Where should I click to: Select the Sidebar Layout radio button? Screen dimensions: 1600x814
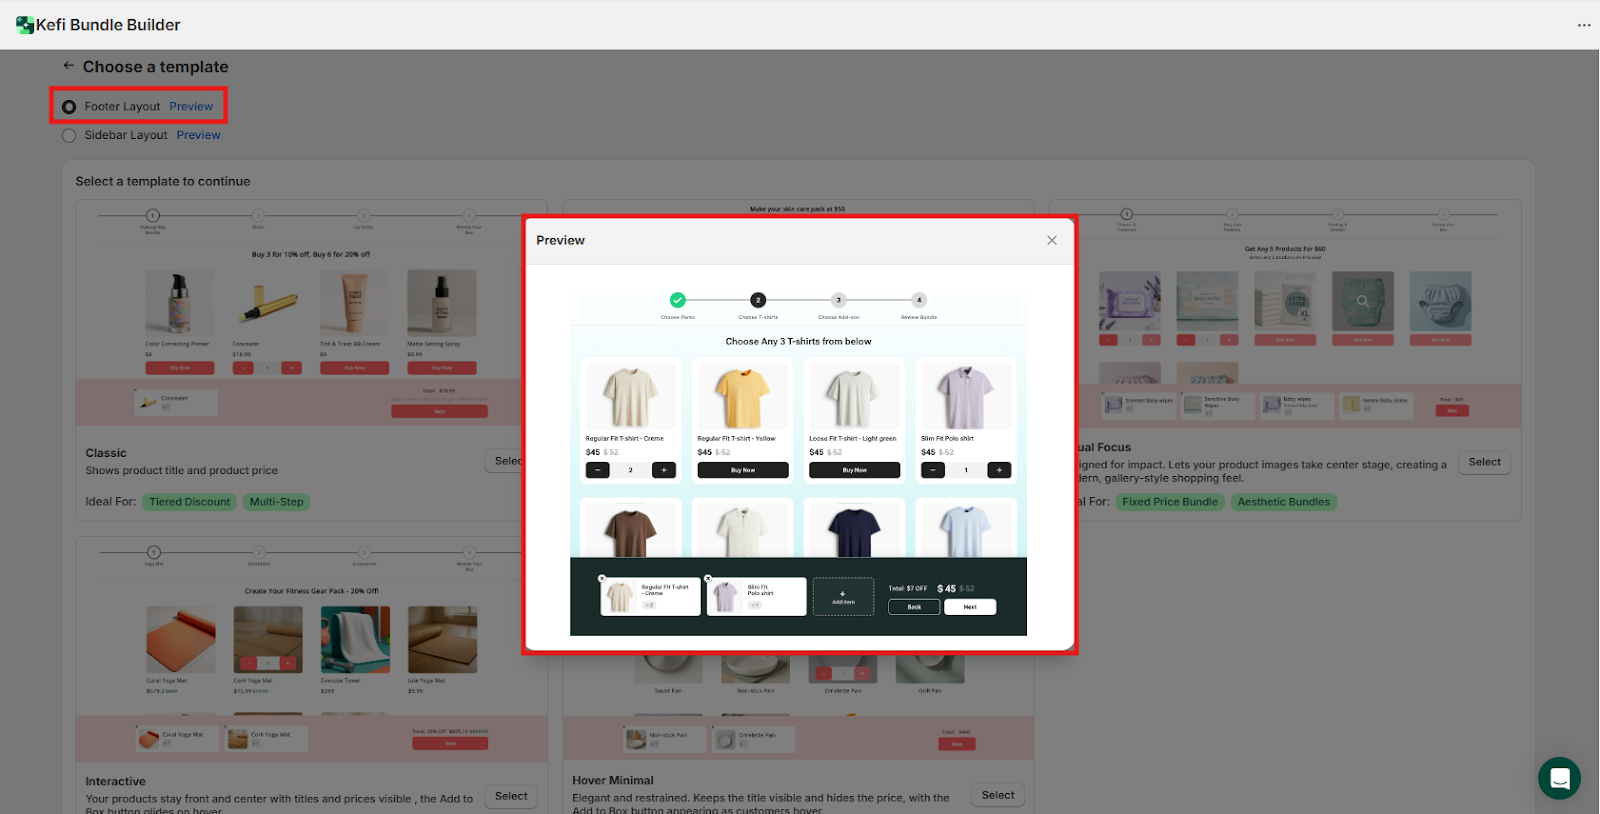click(69, 136)
